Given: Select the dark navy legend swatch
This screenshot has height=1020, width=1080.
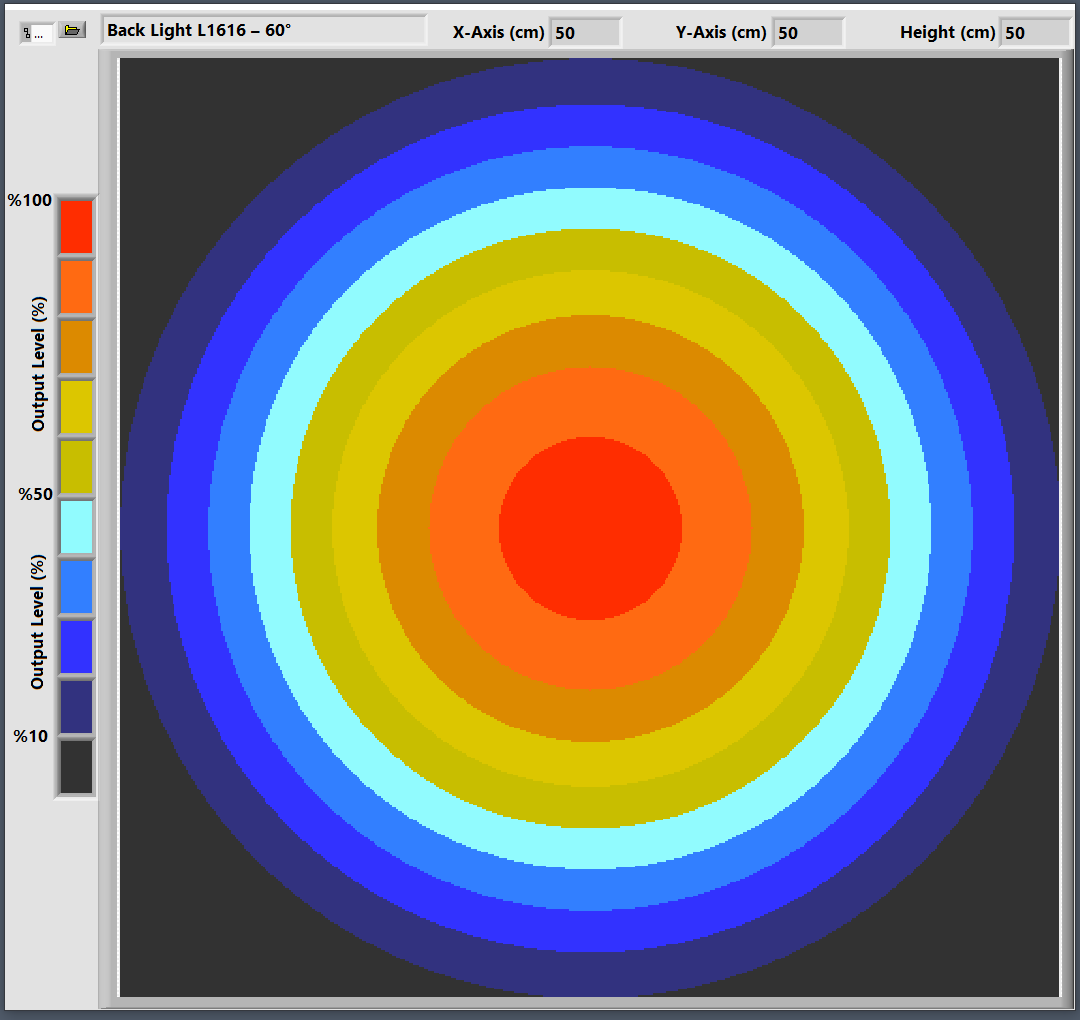Looking at the screenshot, I should pos(76,707).
